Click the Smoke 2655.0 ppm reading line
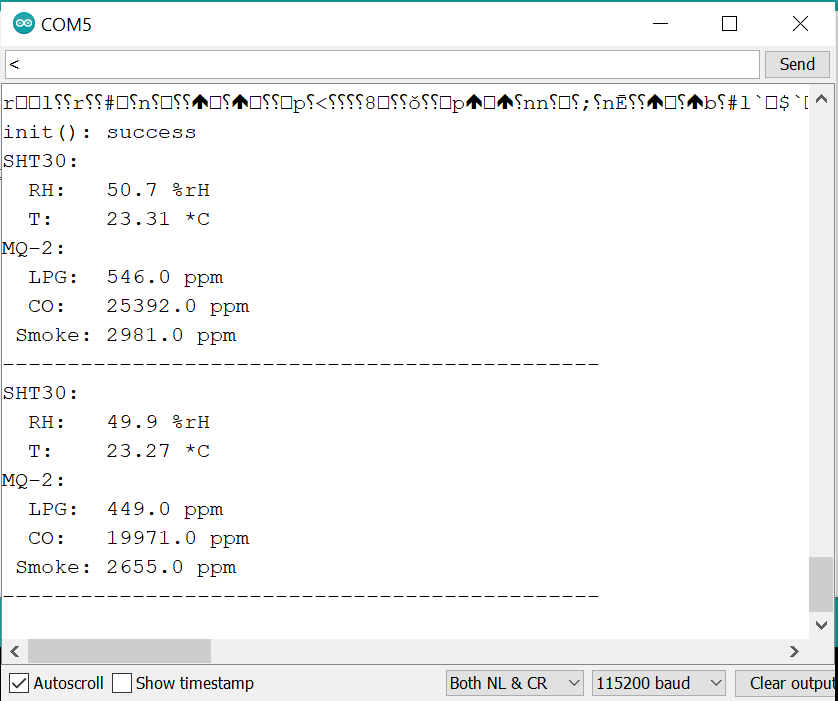The height and width of the screenshot is (701, 838). (x=126, y=567)
